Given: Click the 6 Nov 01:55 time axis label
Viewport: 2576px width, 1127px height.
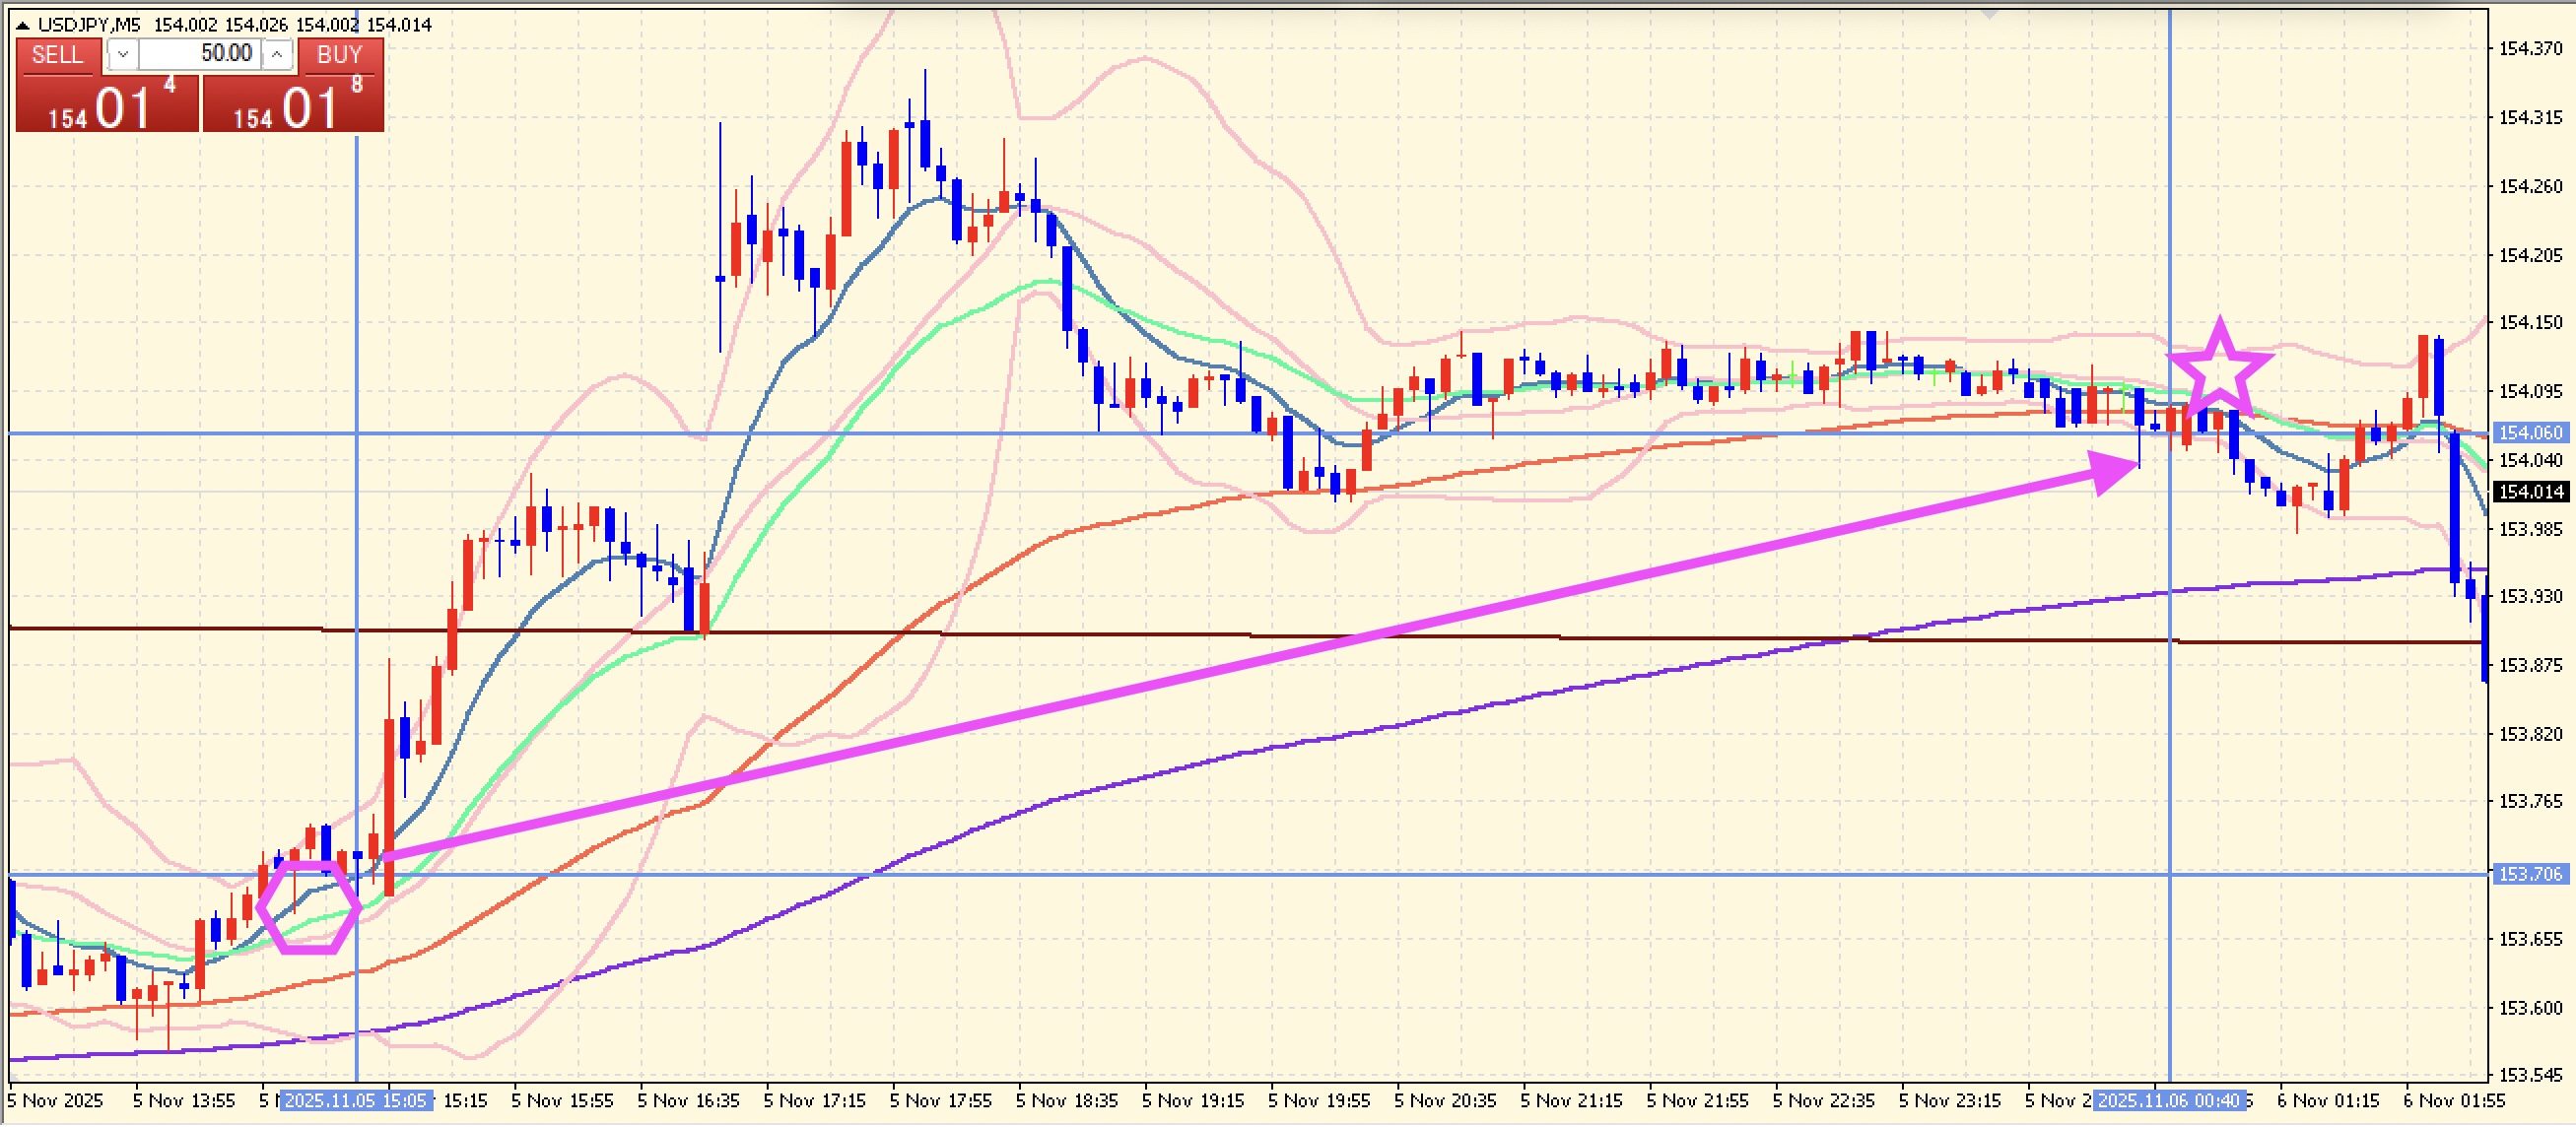Looking at the screenshot, I should [x=2453, y=1102].
